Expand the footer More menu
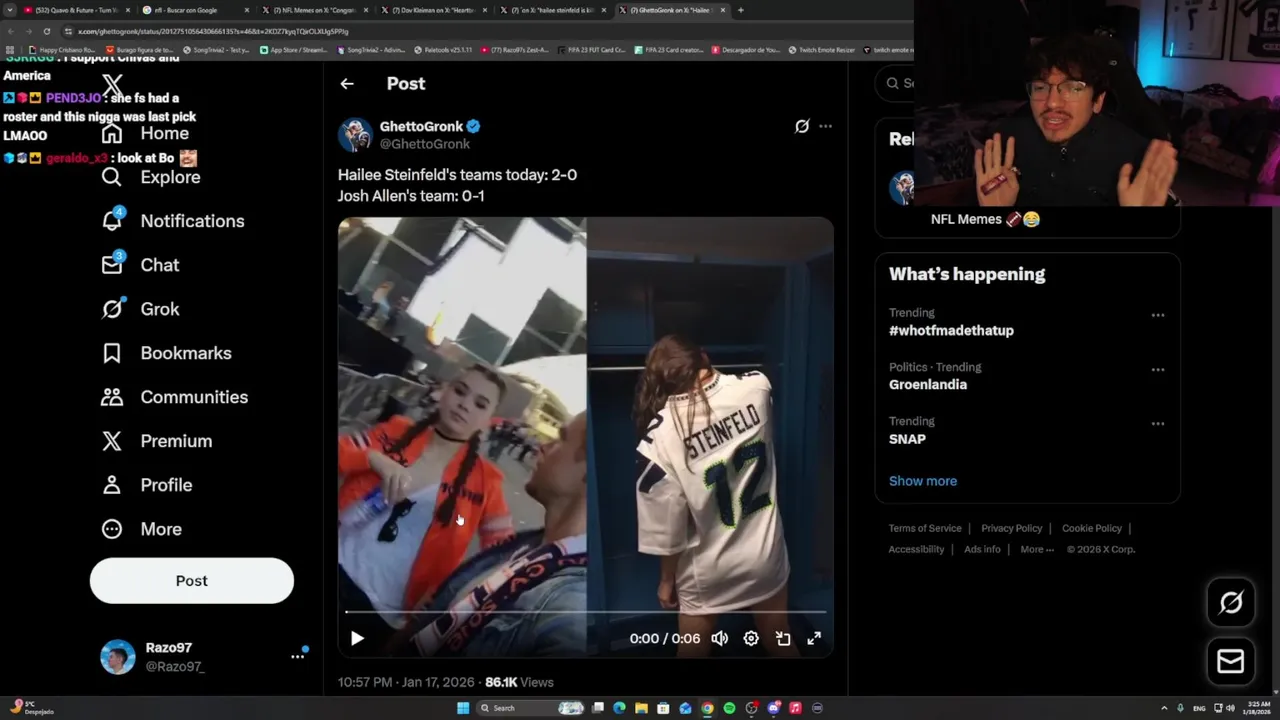The height and width of the screenshot is (720, 1280). (x=1037, y=549)
